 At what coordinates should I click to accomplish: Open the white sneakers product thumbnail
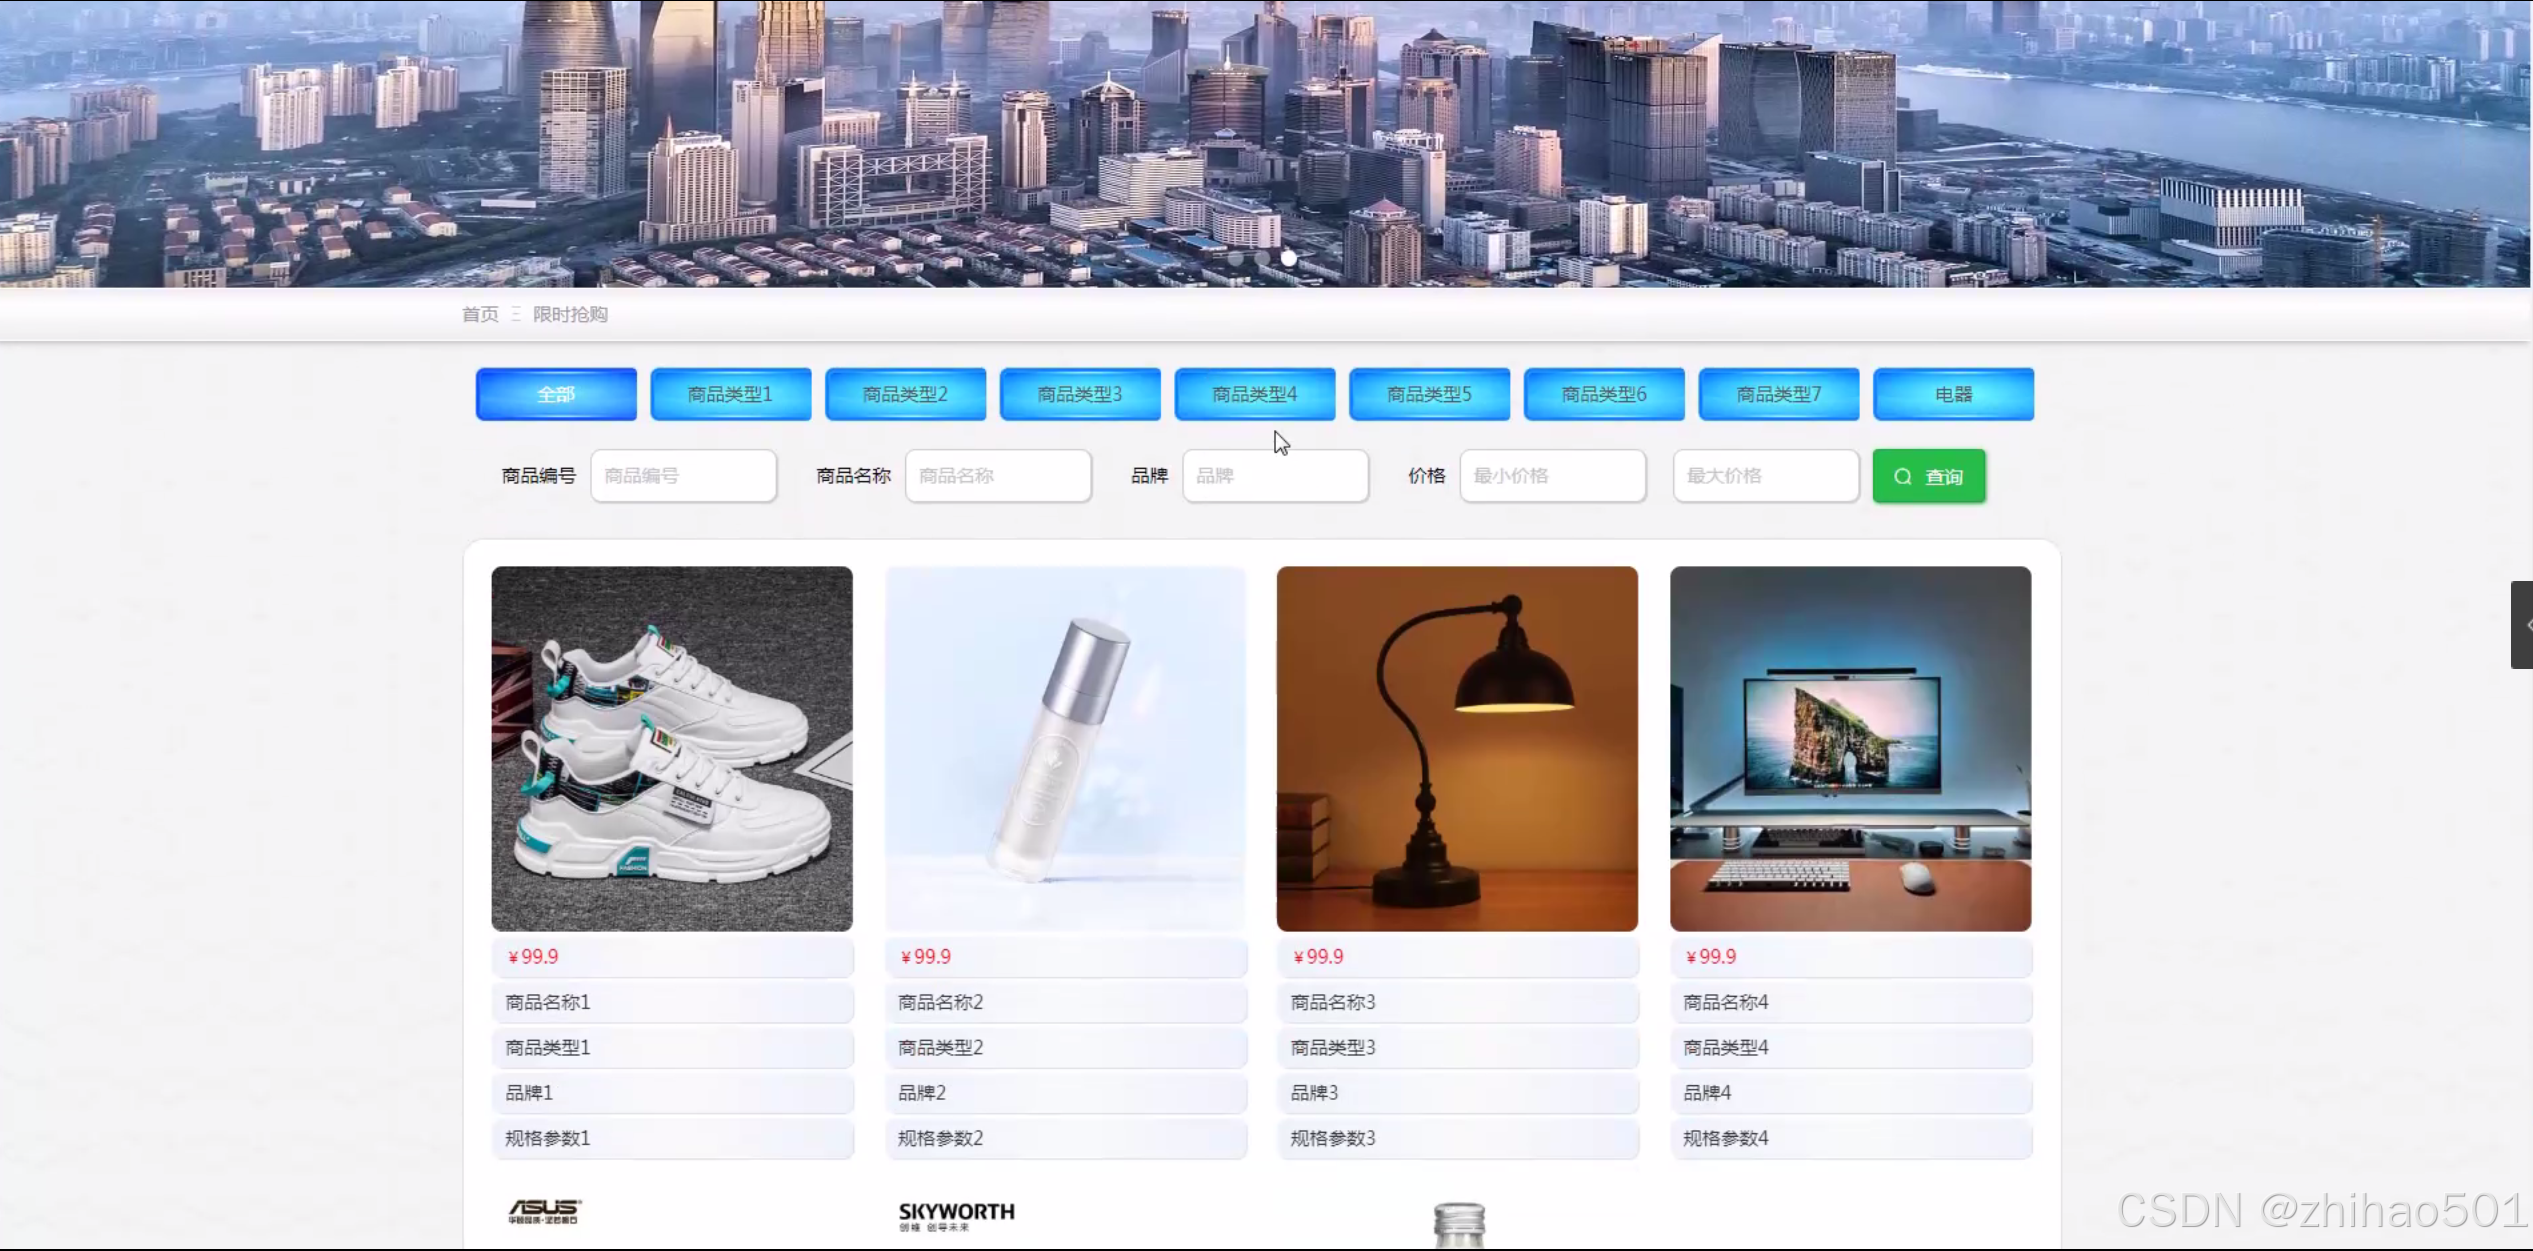point(672,749)
